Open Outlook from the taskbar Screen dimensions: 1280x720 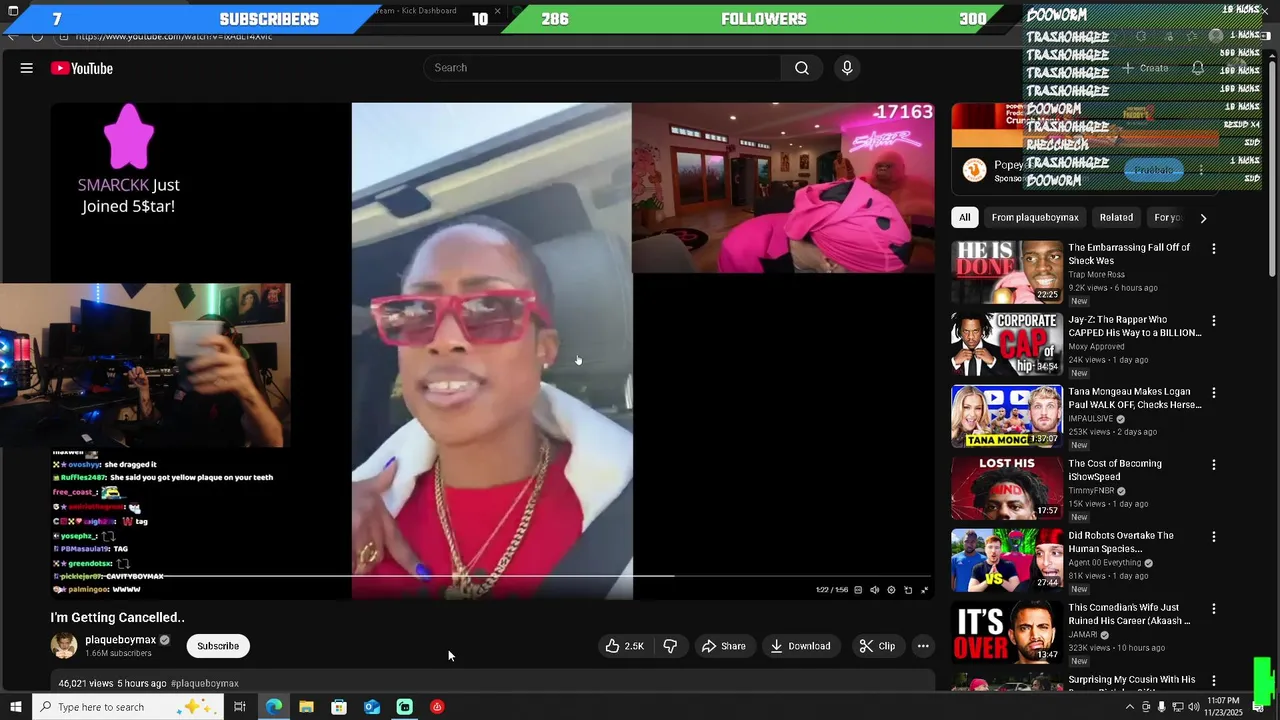point(372,707)
